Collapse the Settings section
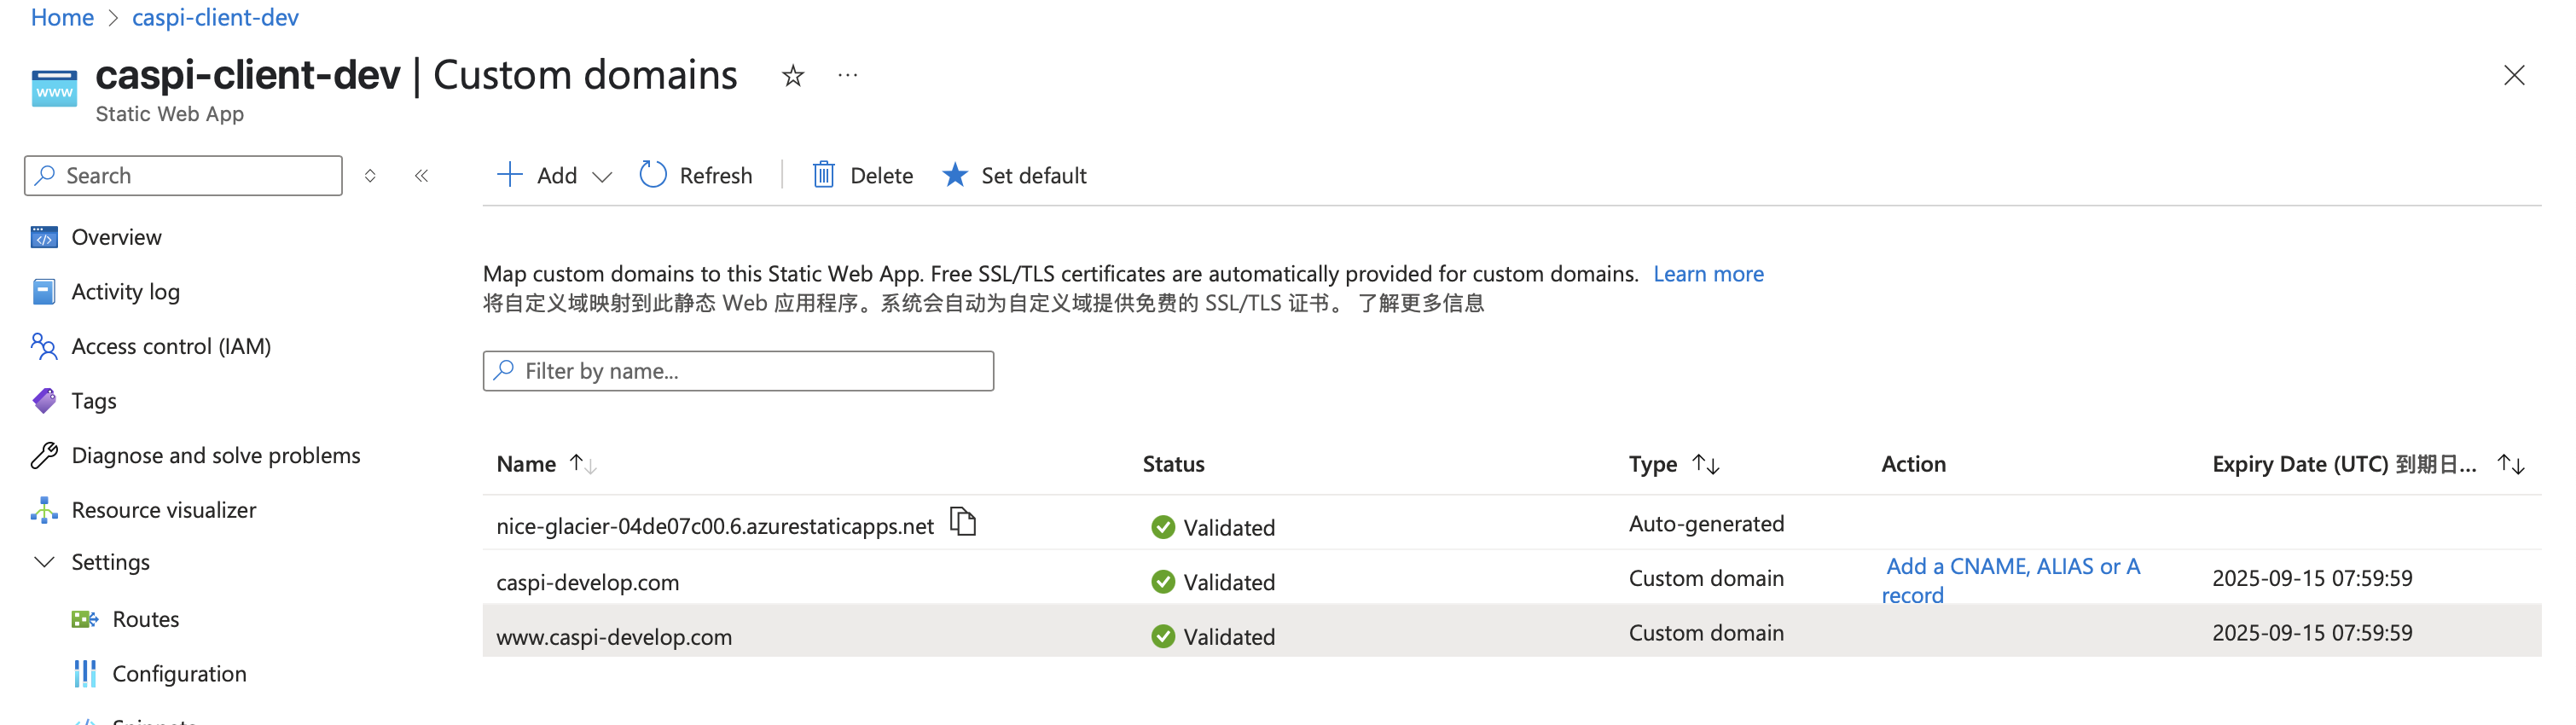 pyautogui.click(x=45, y=562)
